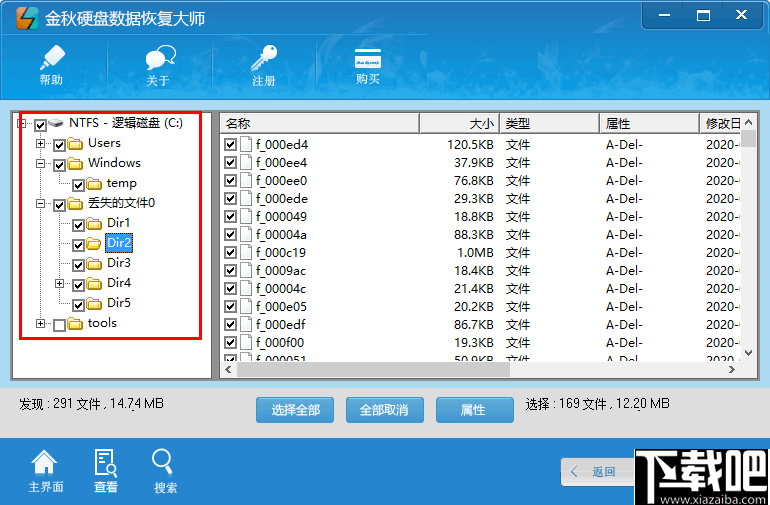Select file name f_000edf
770x505 pixels.
281,325
